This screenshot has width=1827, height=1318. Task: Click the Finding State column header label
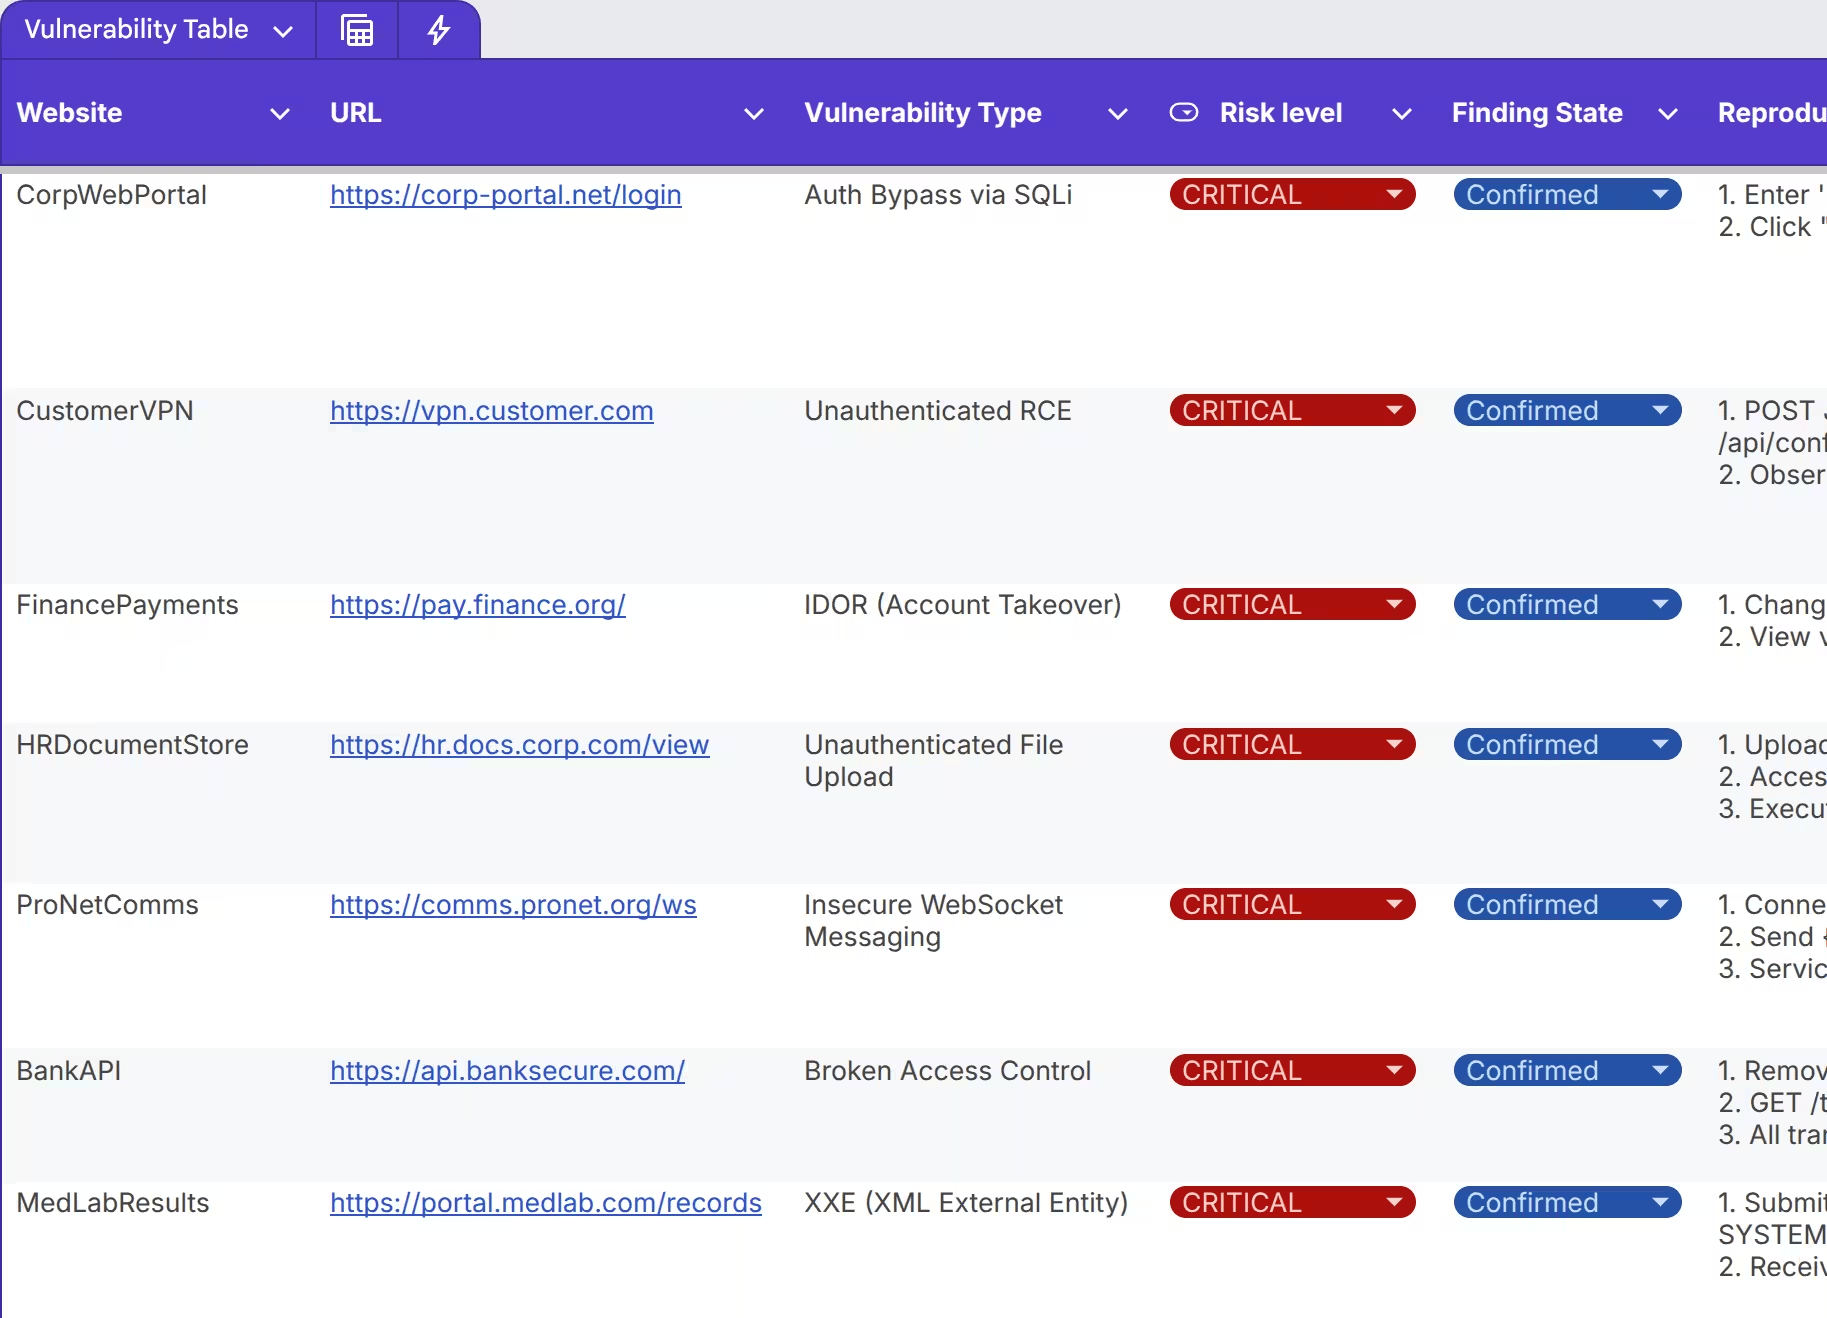[x=1537, y=113]
